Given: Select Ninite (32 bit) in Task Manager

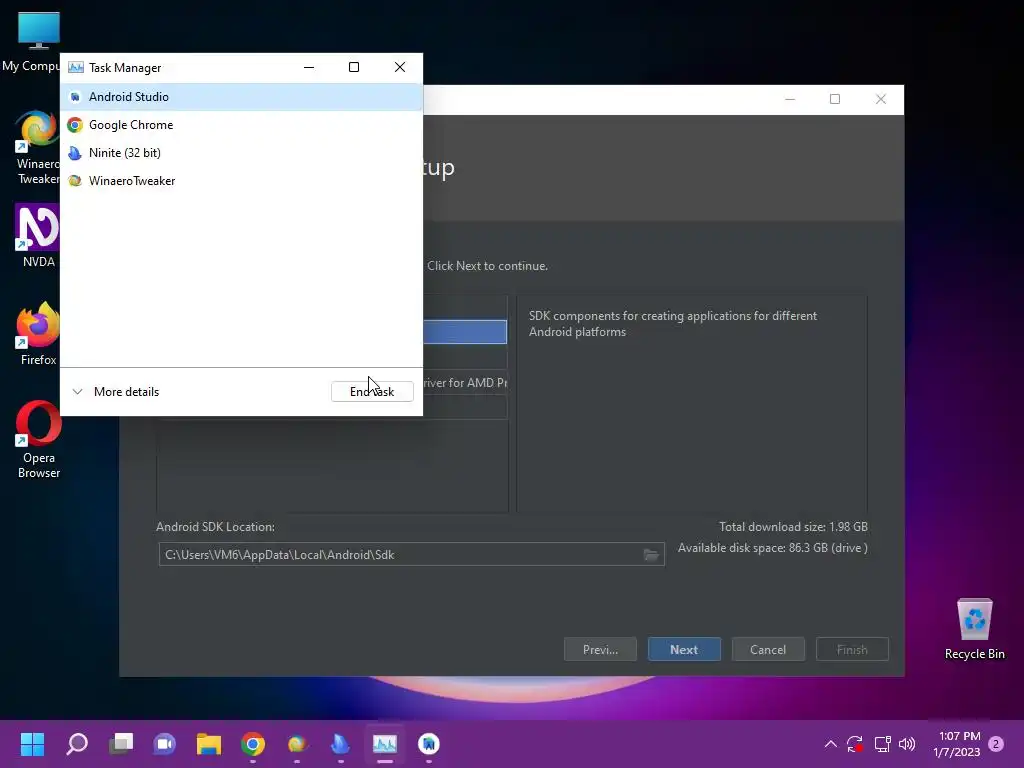Looking at the screenshot, I should (242, 153).
